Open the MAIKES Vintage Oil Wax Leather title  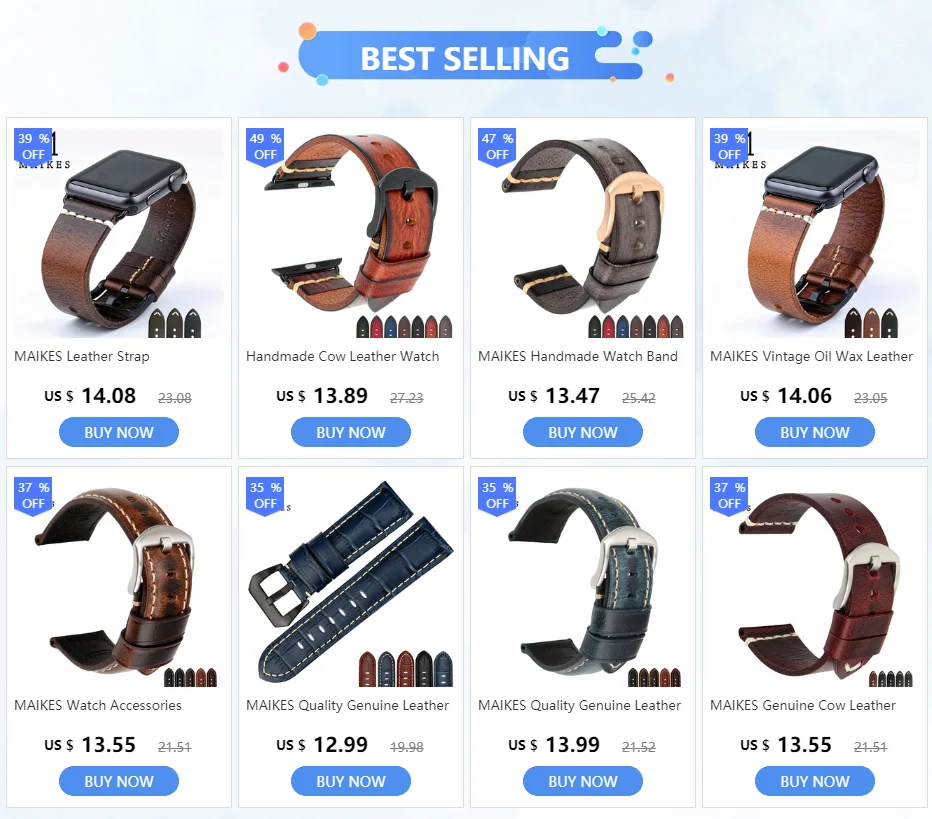click(811, 357)
